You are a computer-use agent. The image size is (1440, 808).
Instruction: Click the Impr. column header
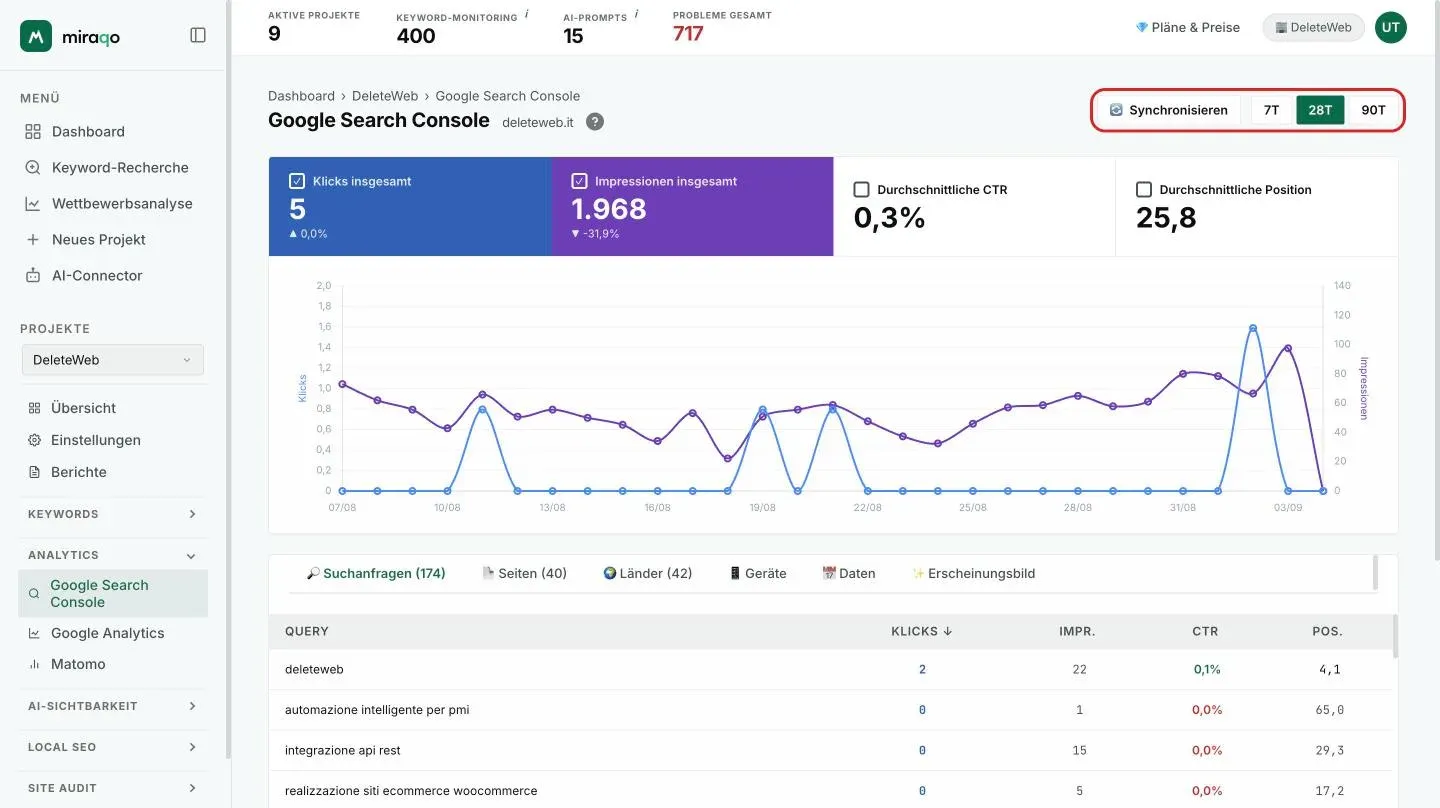(1077, 632)
